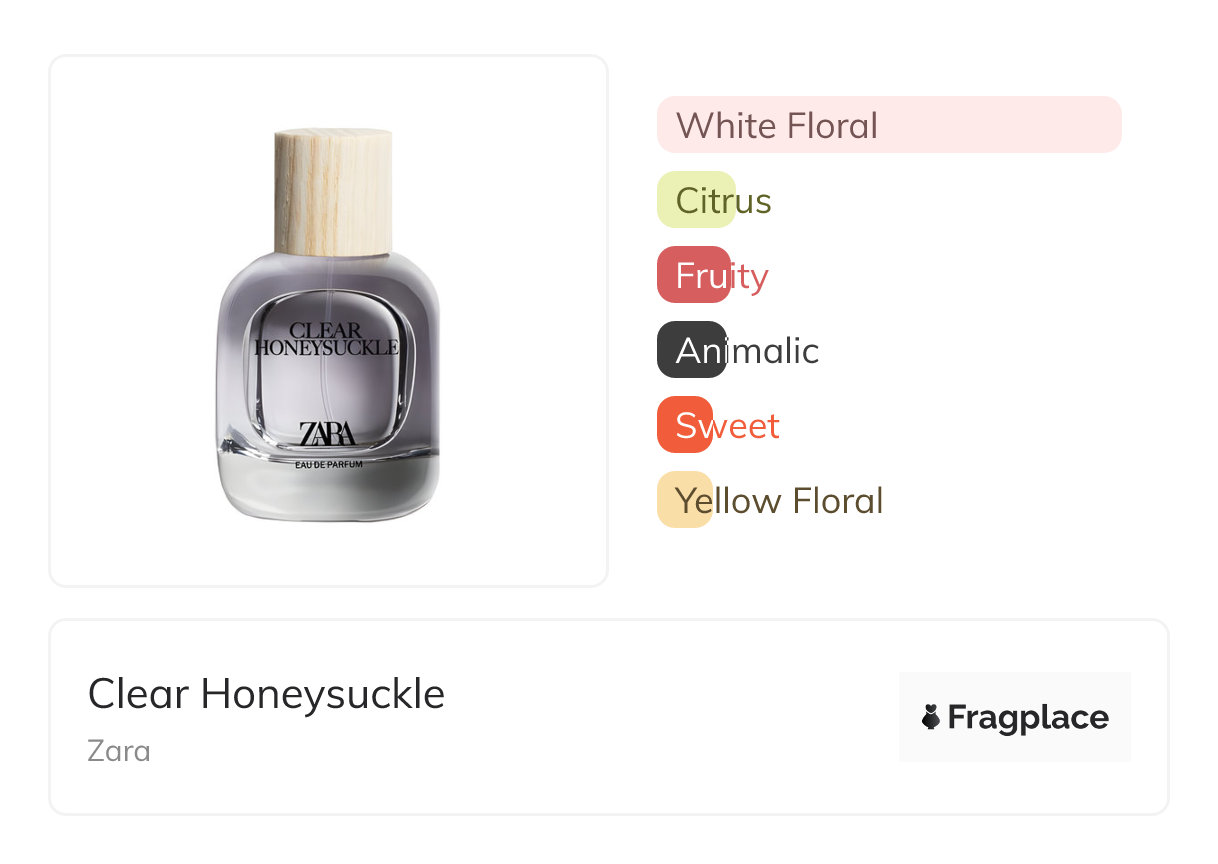Click the ZARA logo printed on bottle
The height and width of the screenshot is (864, 1218).
coord(327,434)
